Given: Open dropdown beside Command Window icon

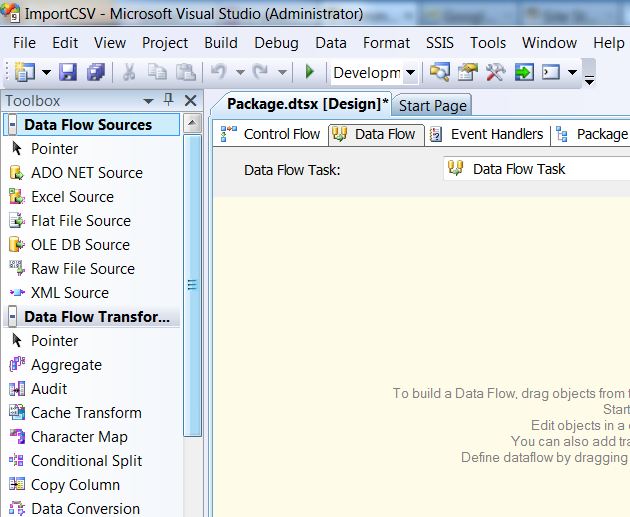Looking at the screenshot, I should (573, 73).
